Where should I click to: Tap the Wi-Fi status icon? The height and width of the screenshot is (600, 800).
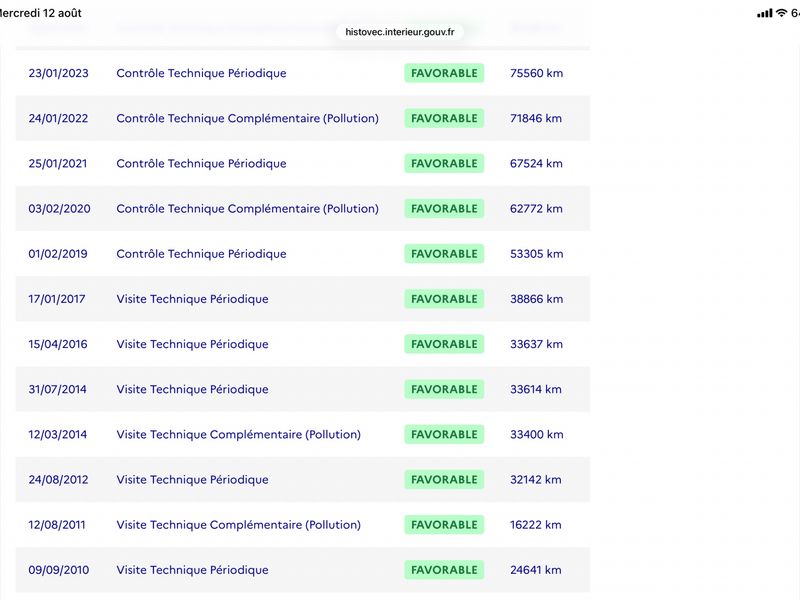[x=781, y=13]
